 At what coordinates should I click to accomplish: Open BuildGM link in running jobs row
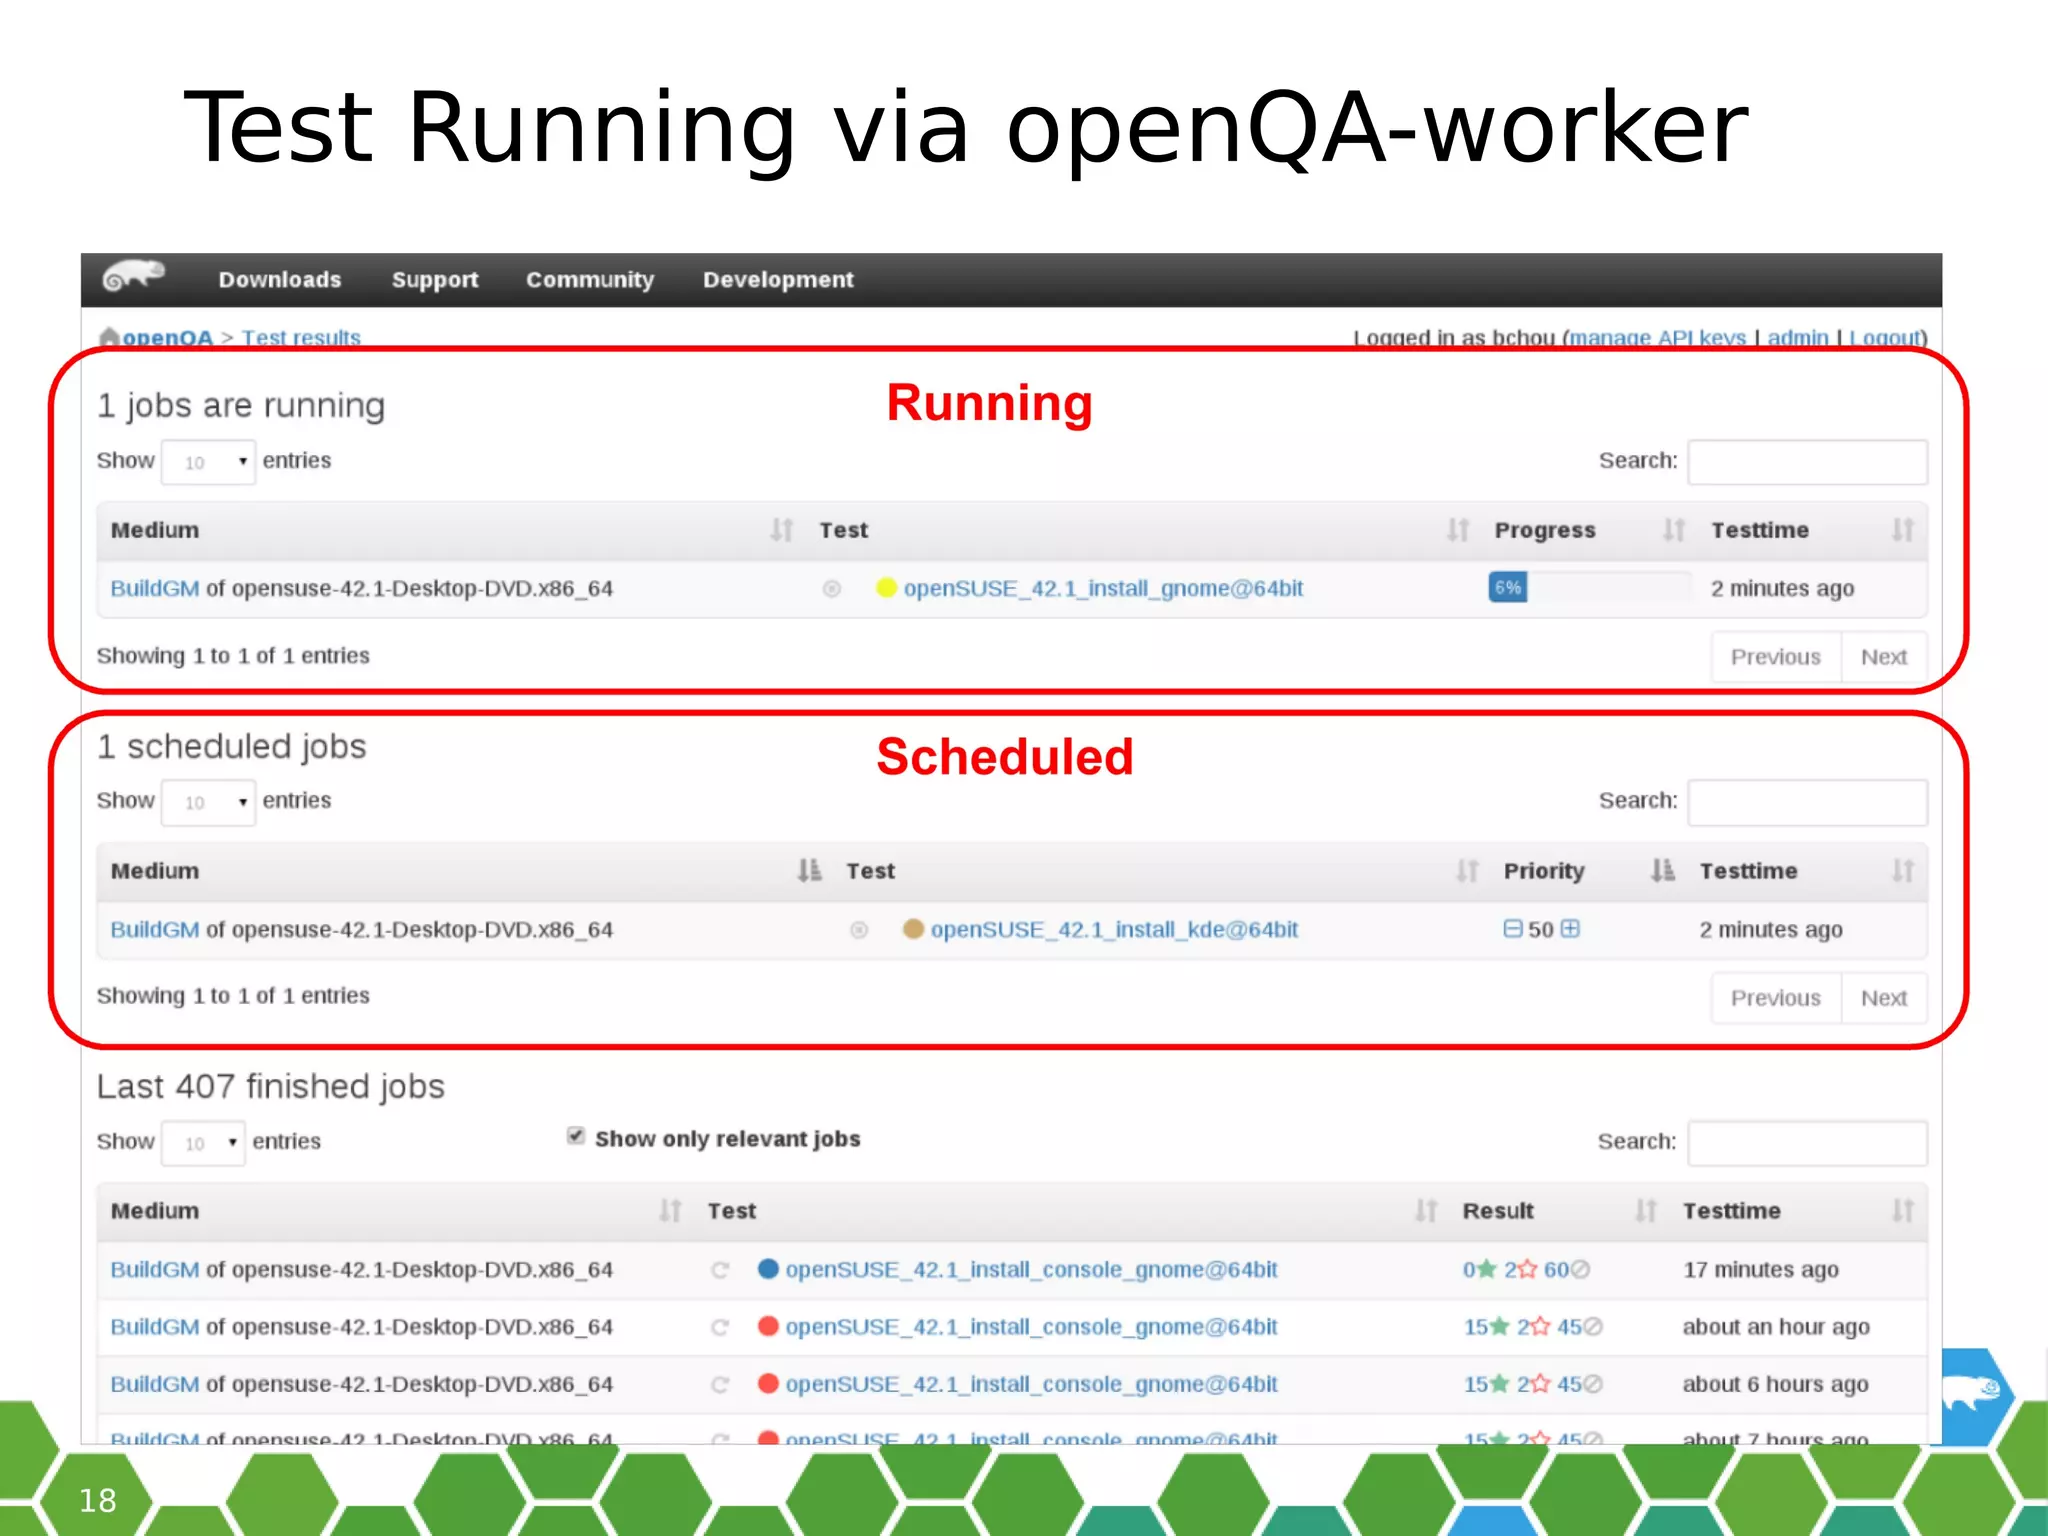click(x=154, y=589)
